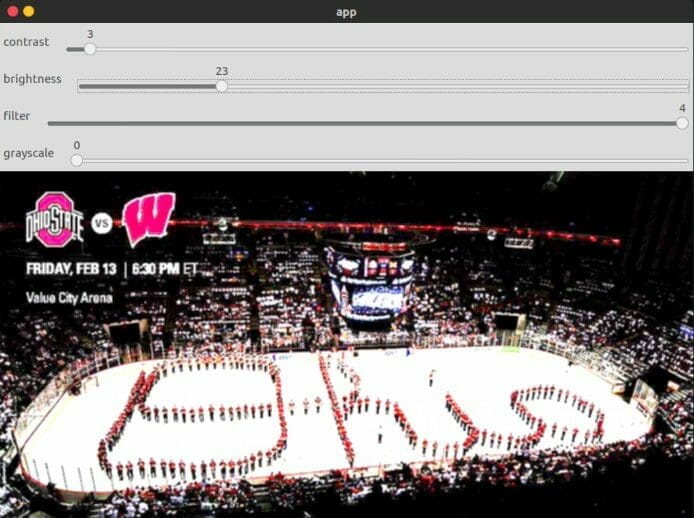Click the 'Value City Arena' text

coord(69,298)
